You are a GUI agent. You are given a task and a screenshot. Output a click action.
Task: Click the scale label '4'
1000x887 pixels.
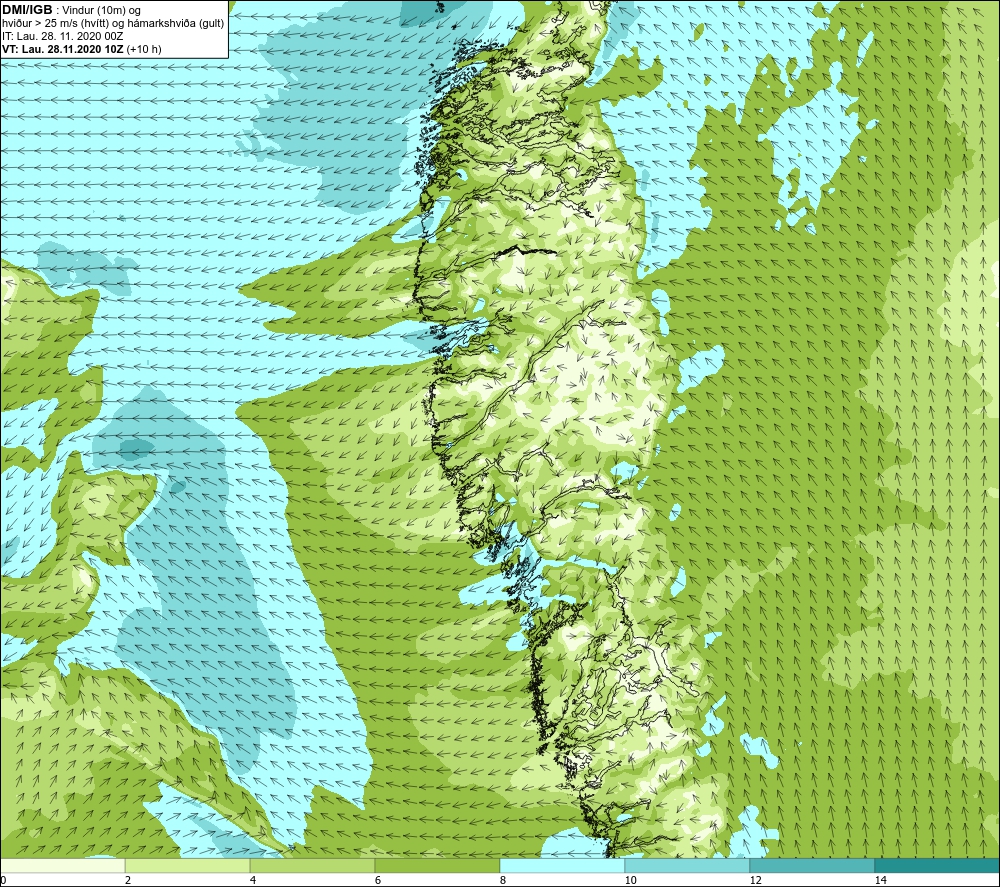coord(253,880)
